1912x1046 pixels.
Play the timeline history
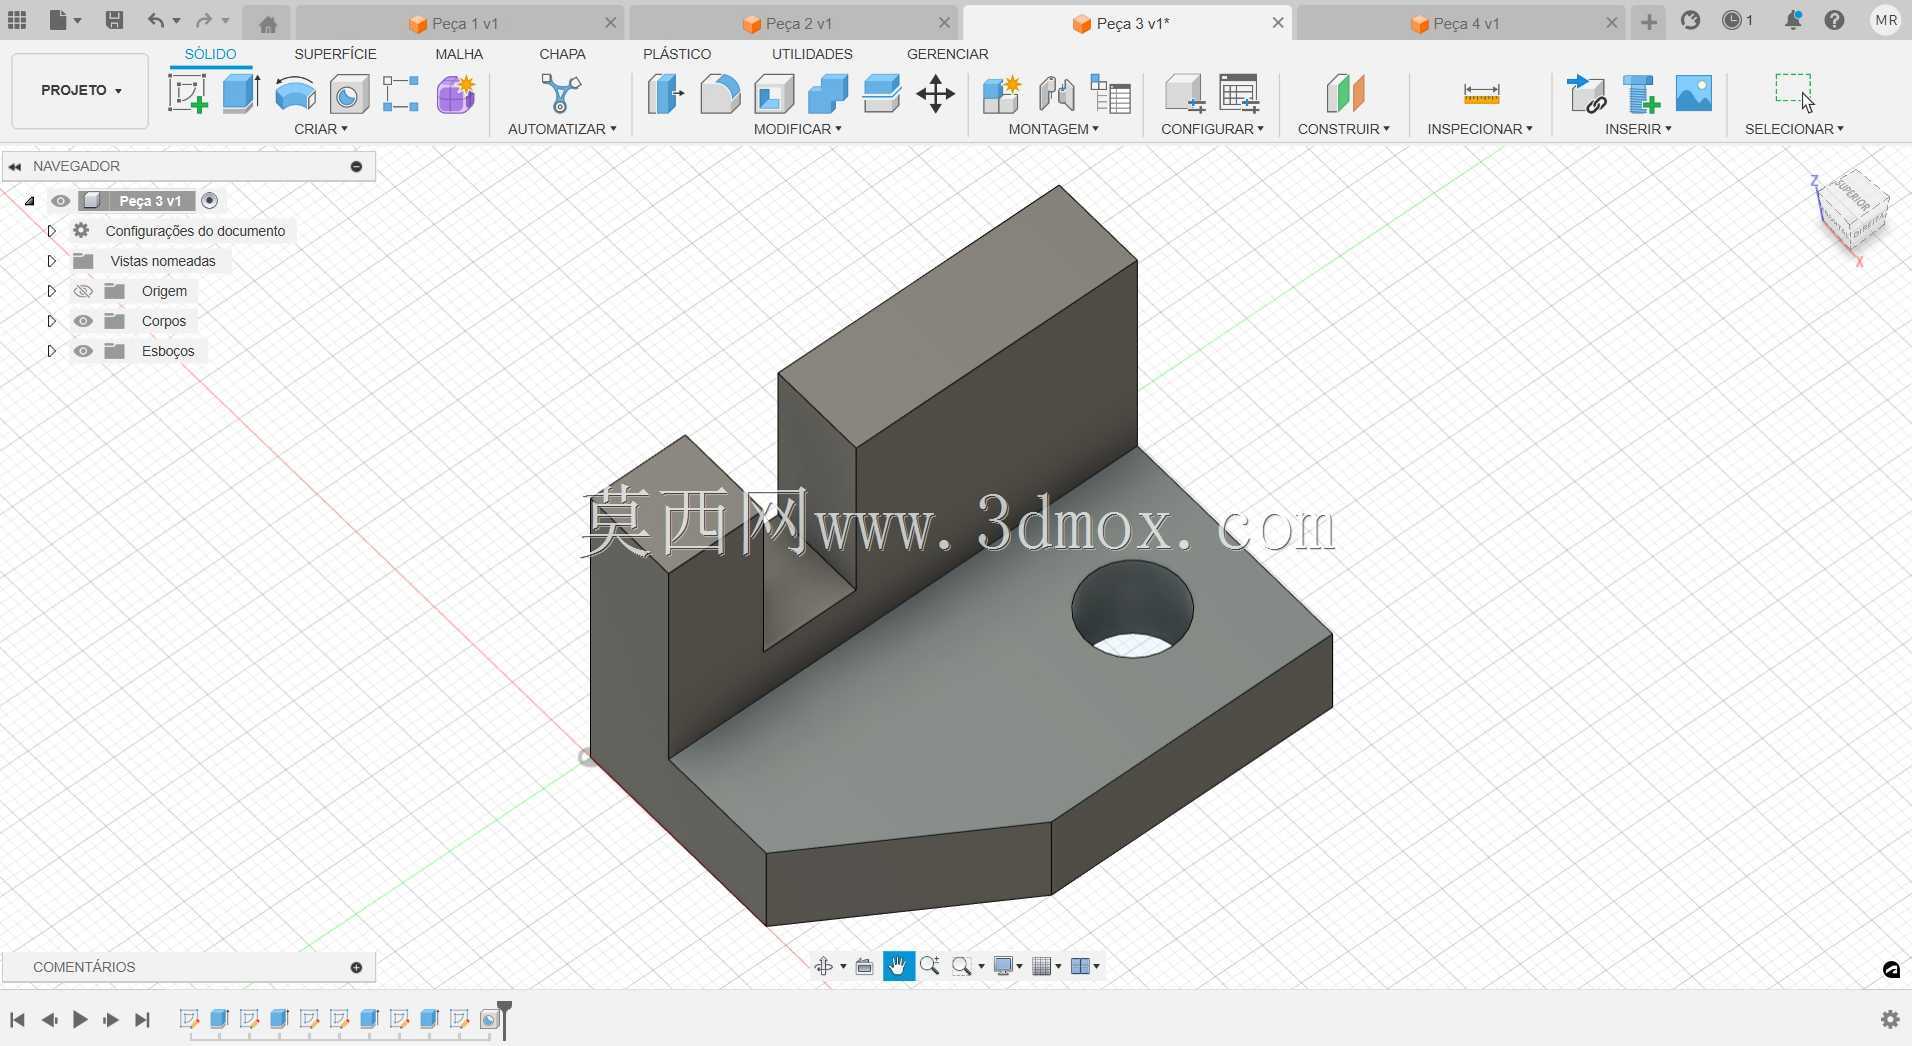(80, 1020)
